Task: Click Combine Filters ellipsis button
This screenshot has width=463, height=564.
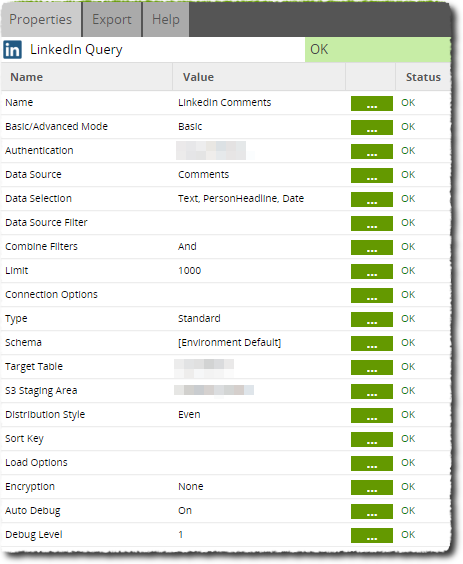Action: click(372, 247)
